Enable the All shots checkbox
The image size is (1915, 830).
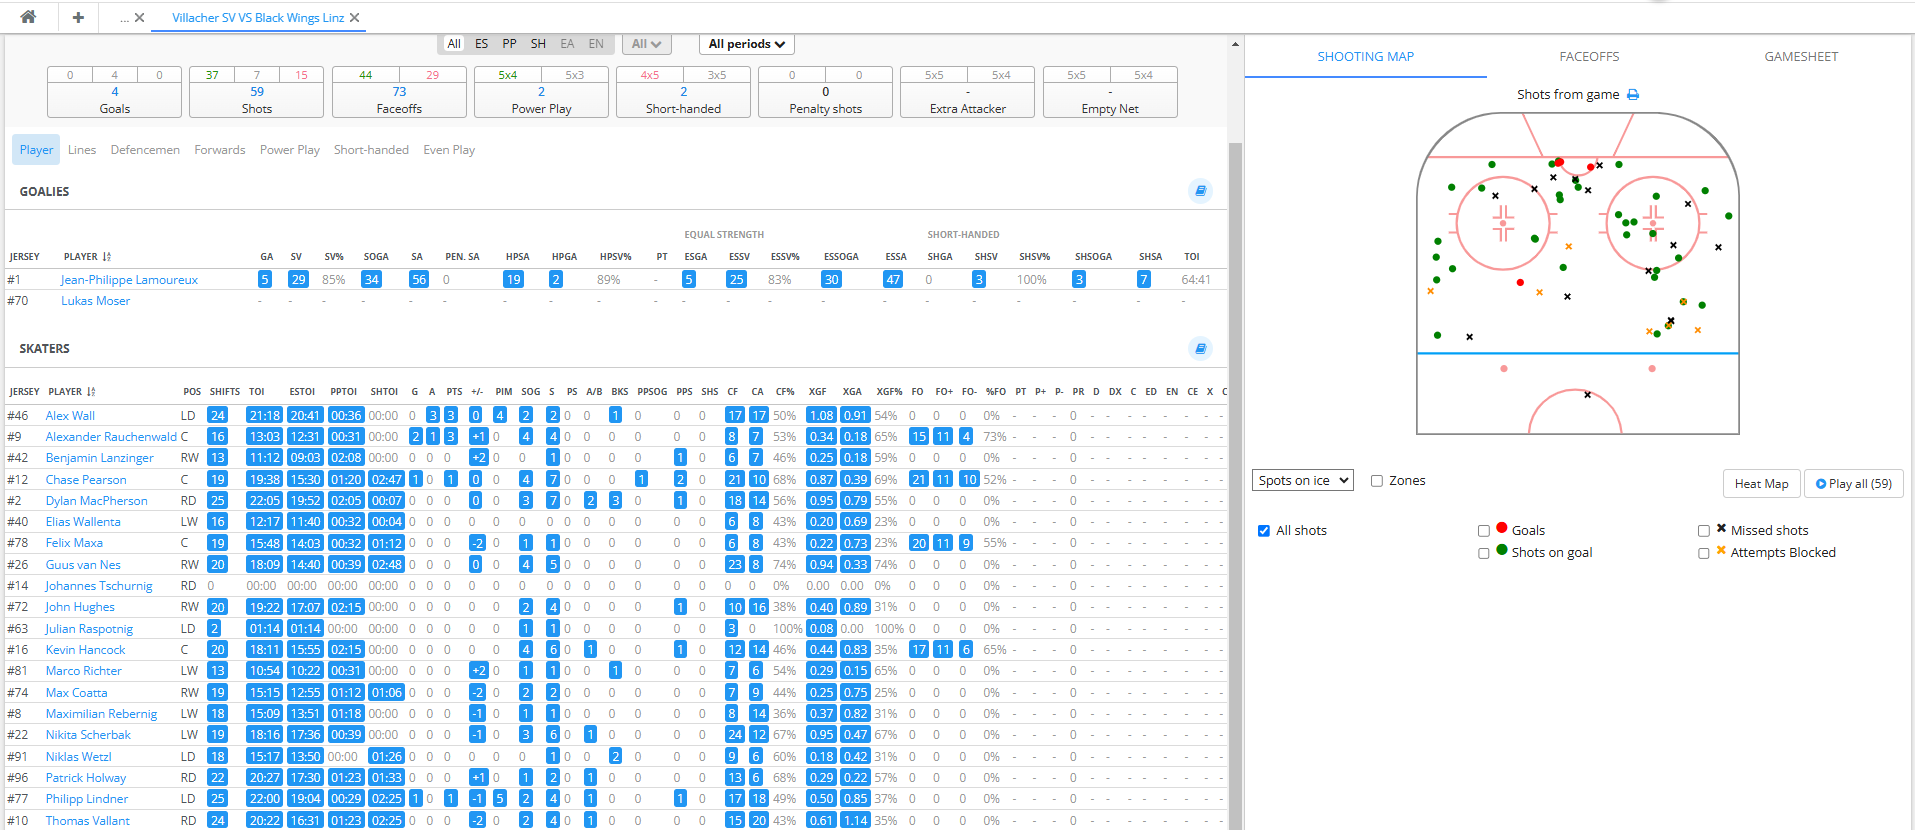click(x=1264, y=531)
